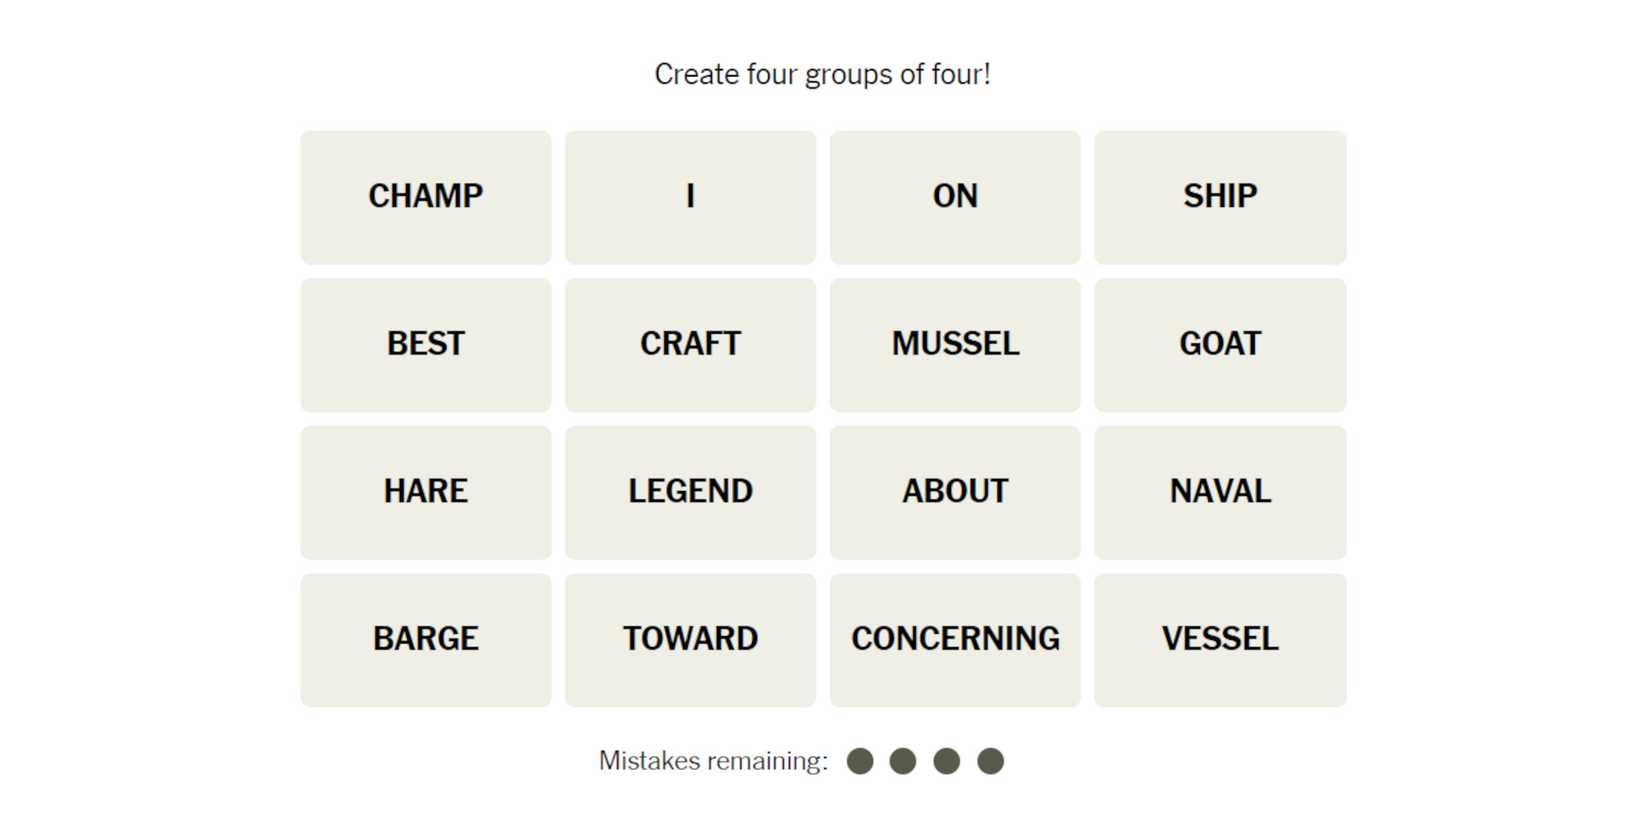Click the BARGE word tile
The image size is (1650, 825).
click(x=425, y=640)
